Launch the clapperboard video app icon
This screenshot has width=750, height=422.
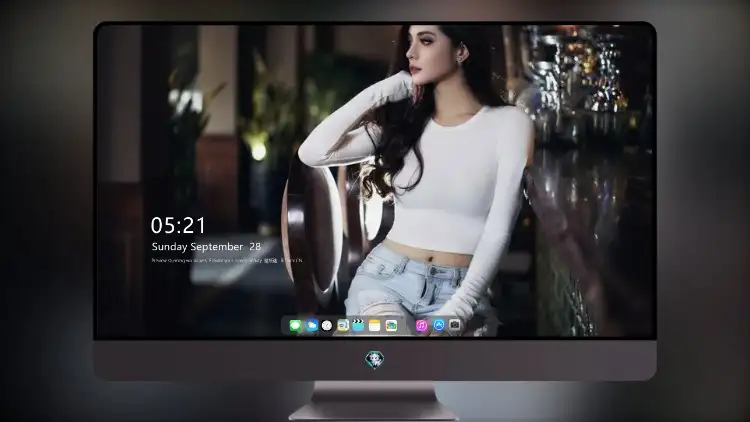(358, 326)
